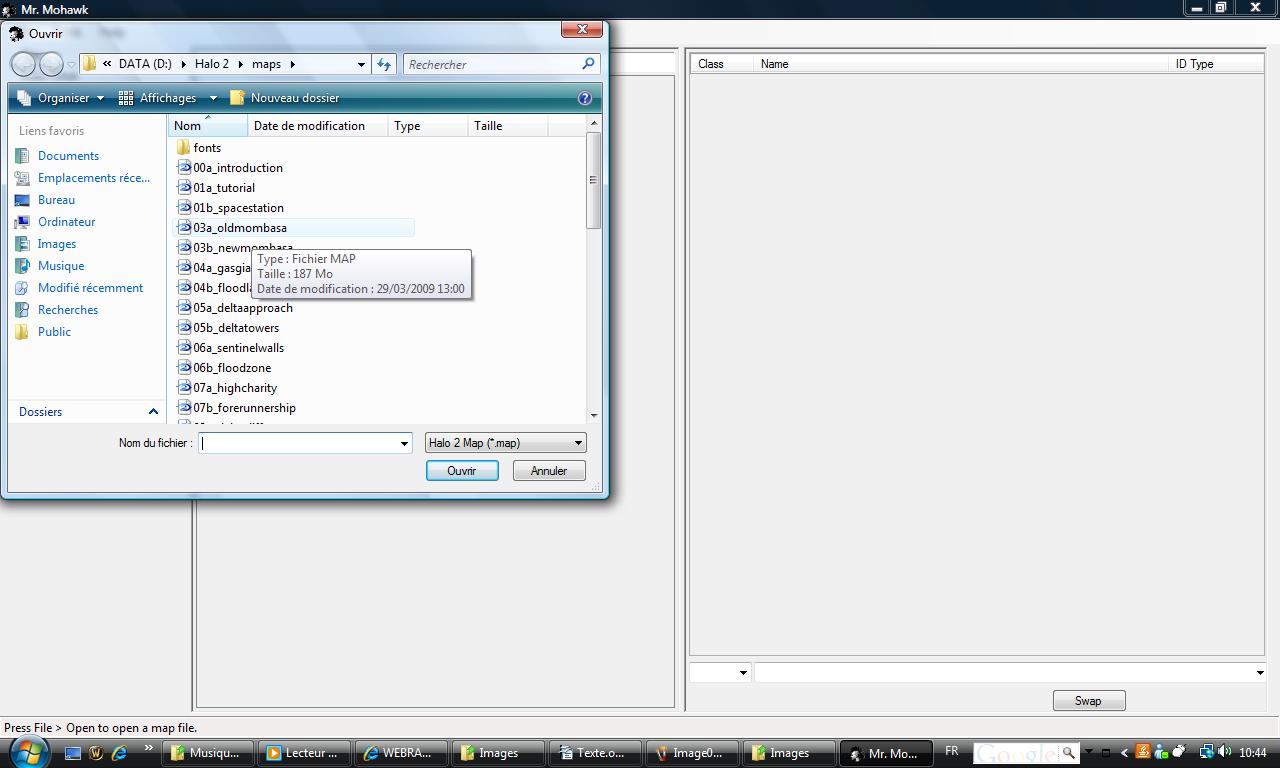Open the fonts folder icon
1280x768 pixels.
click(x=183, y=148)
